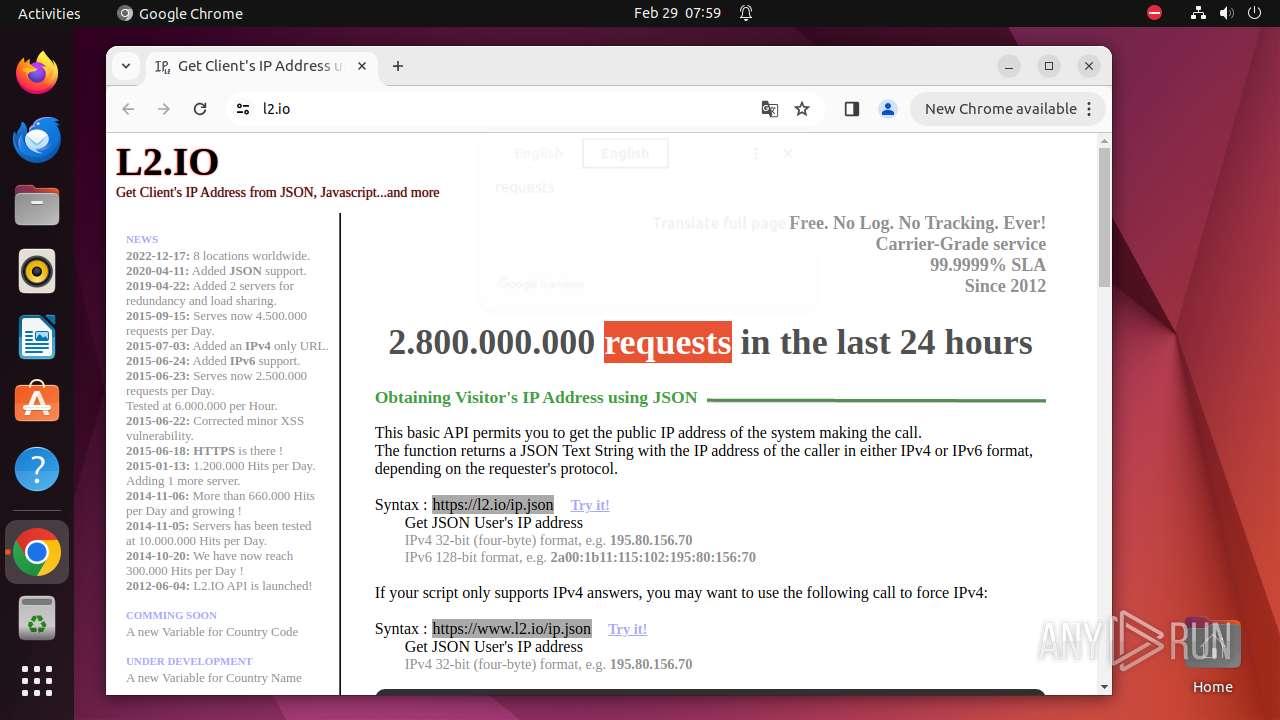Open the Home folder icon on the desktop
Viewport: 1280px width, 720px height.
pyautogui.click(x=1213, y=656)
